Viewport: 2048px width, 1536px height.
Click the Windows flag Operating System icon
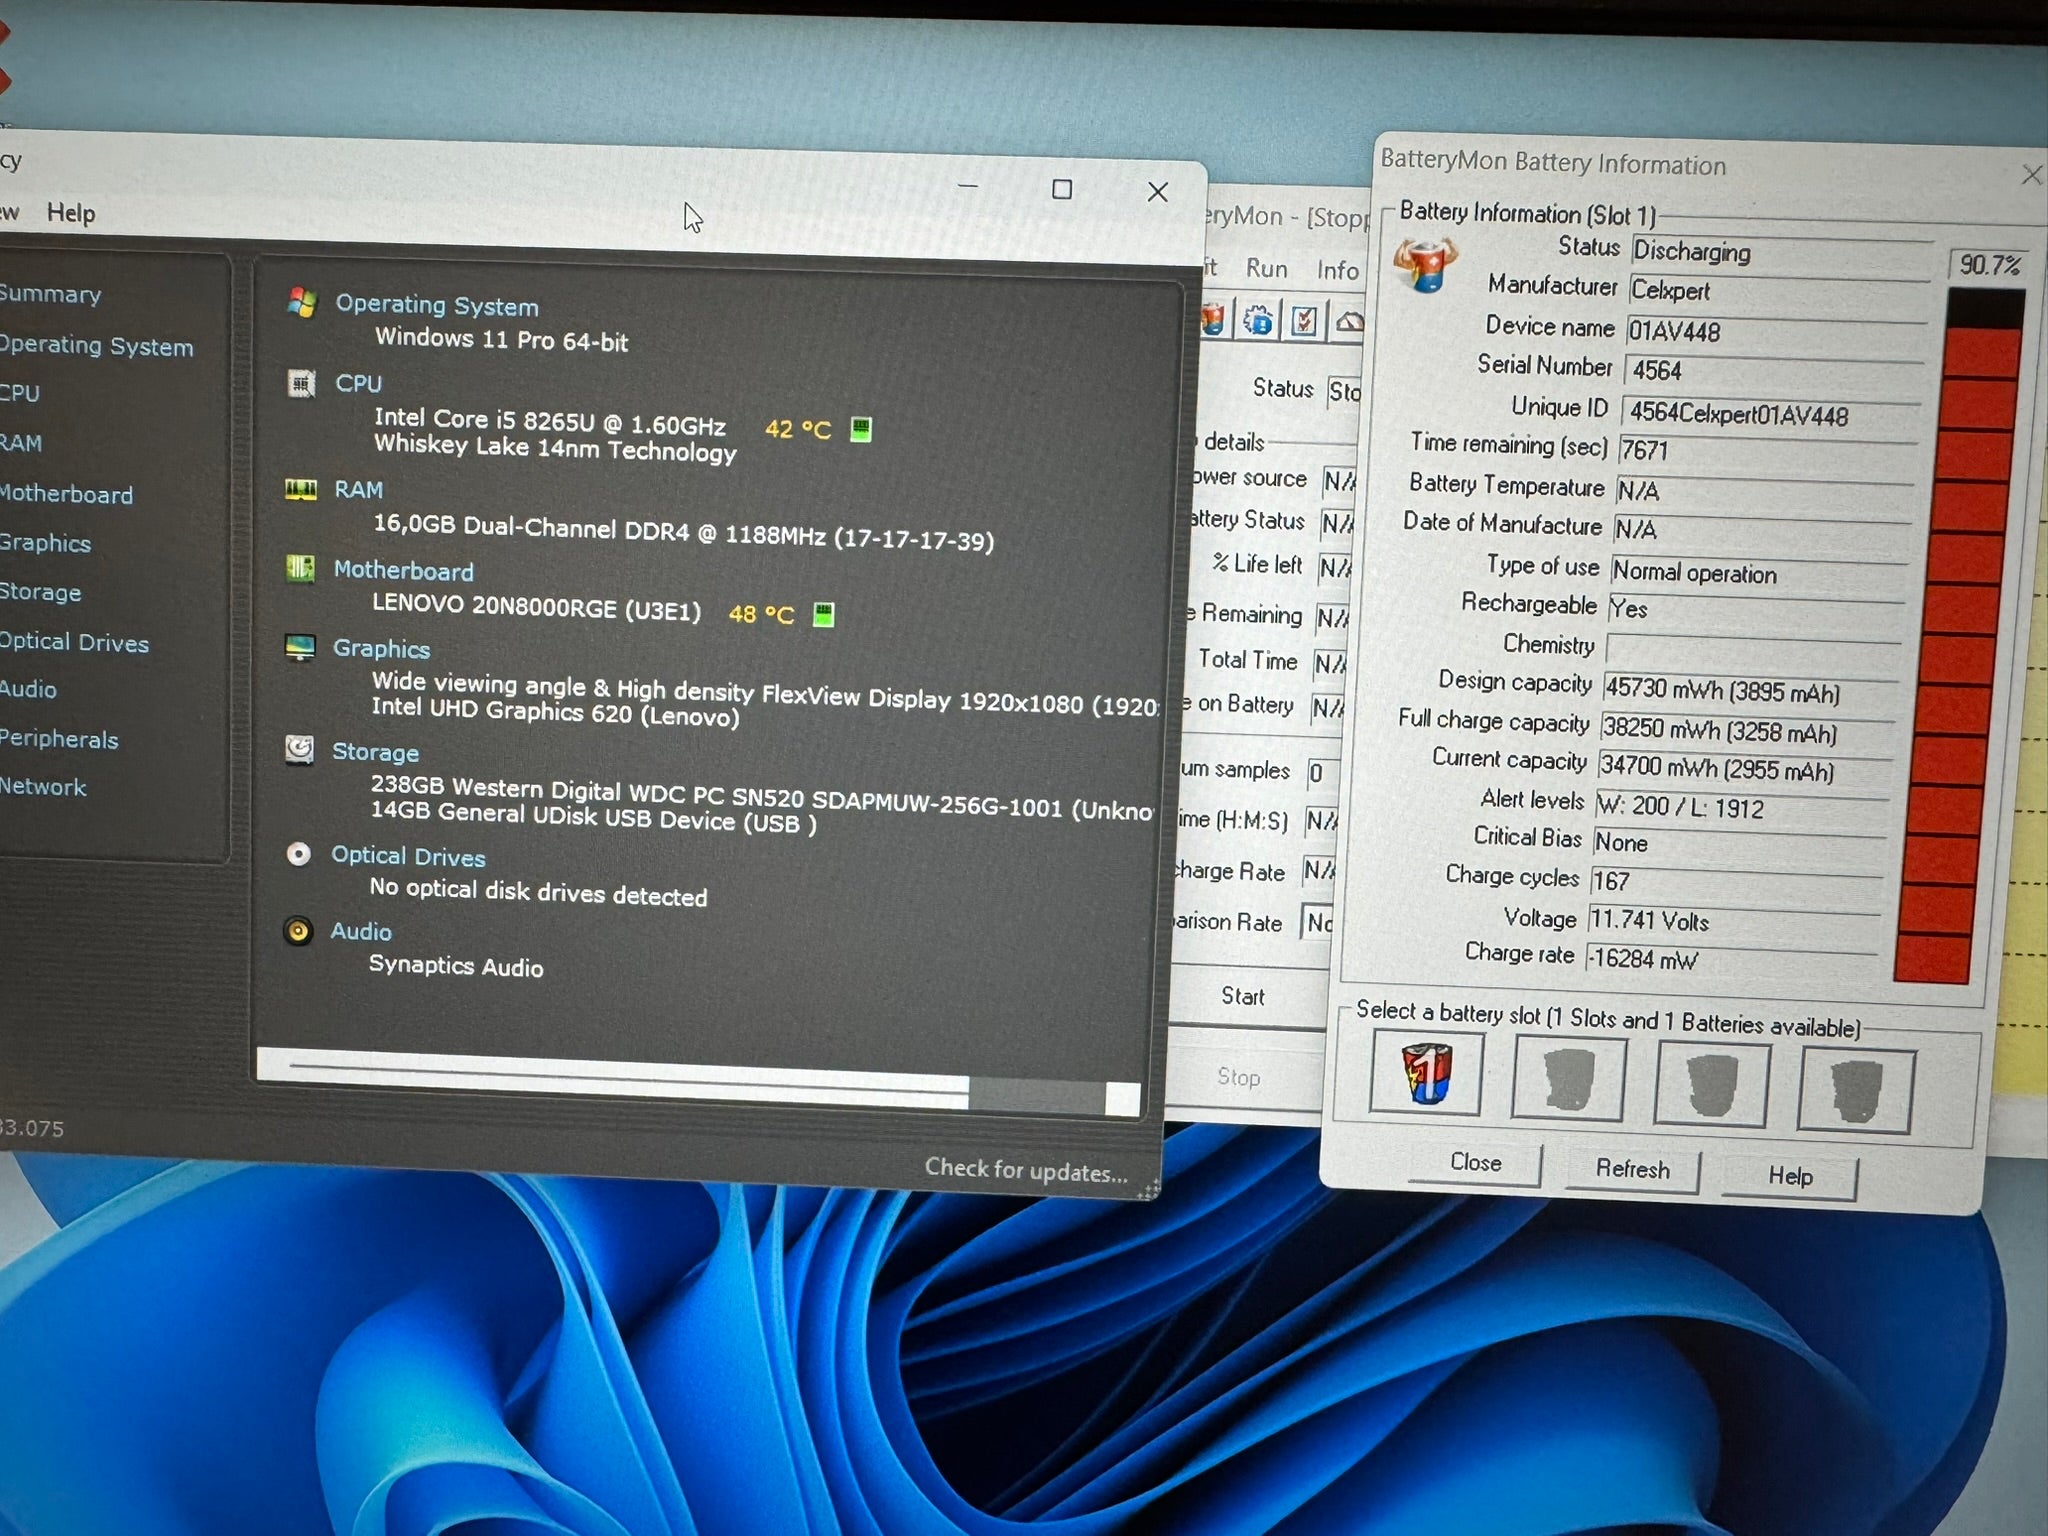click(x=302, y=302)
